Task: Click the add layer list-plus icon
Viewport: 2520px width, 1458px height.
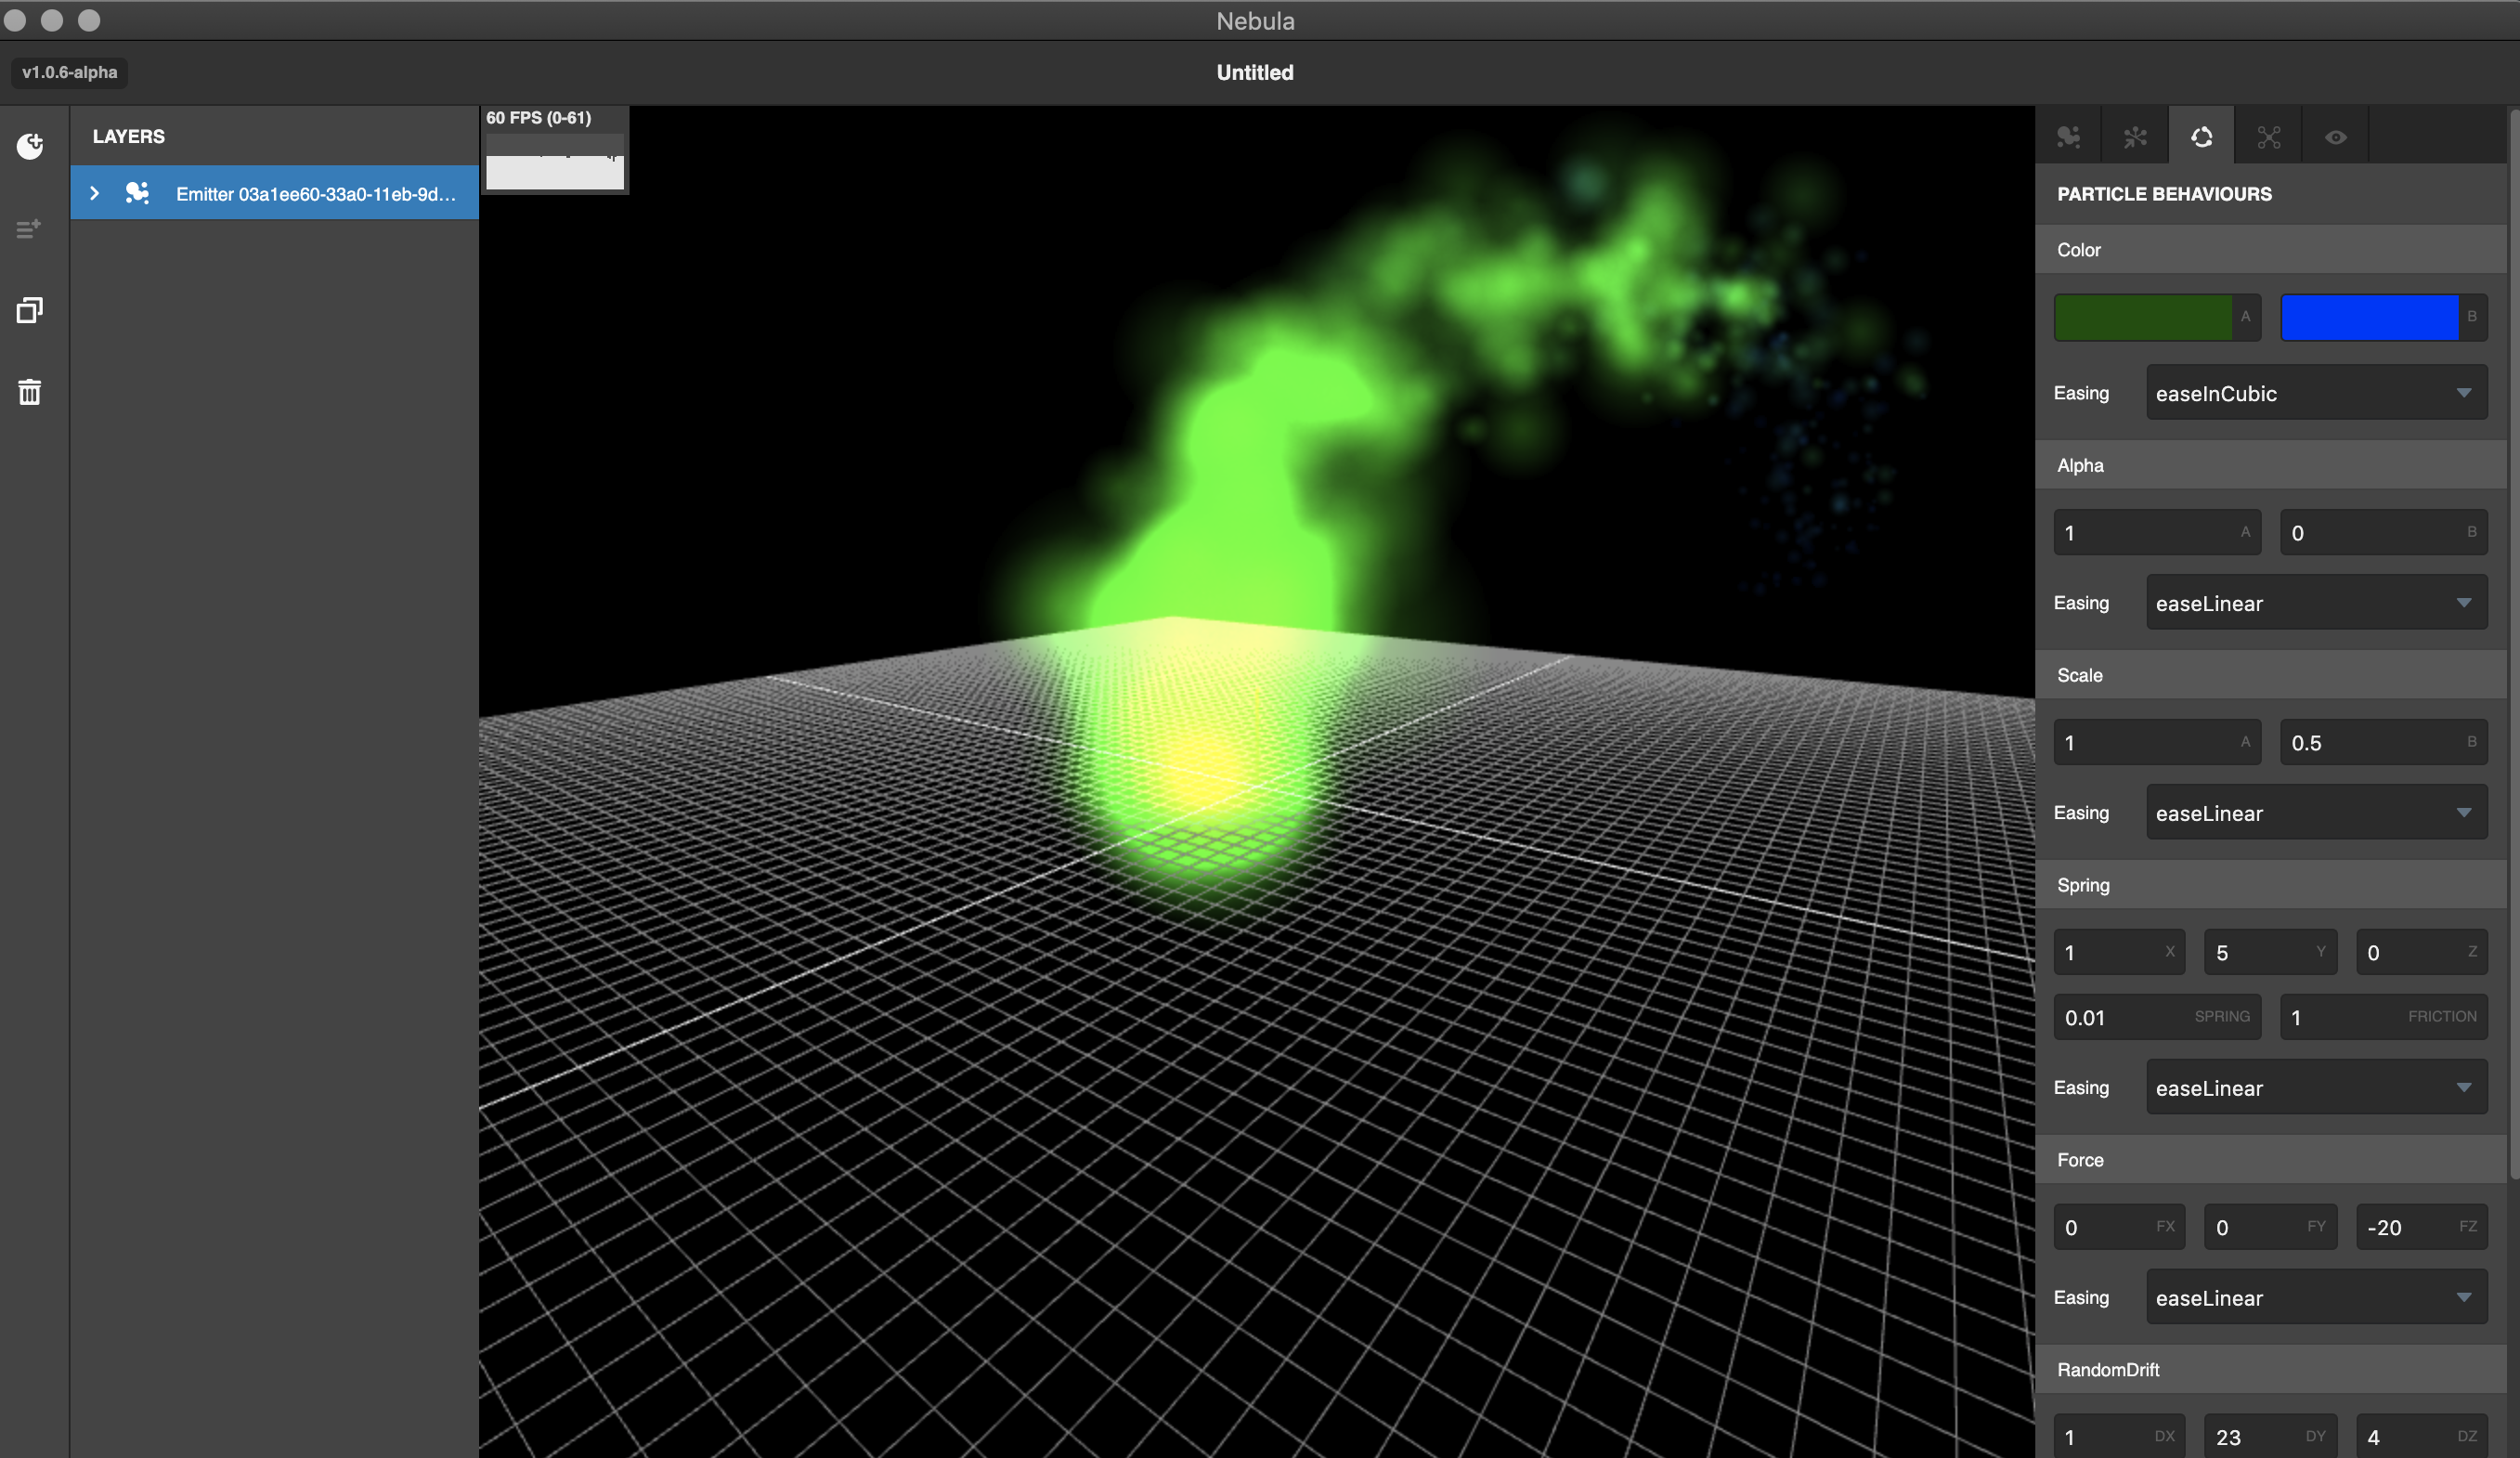Action: 29,229
